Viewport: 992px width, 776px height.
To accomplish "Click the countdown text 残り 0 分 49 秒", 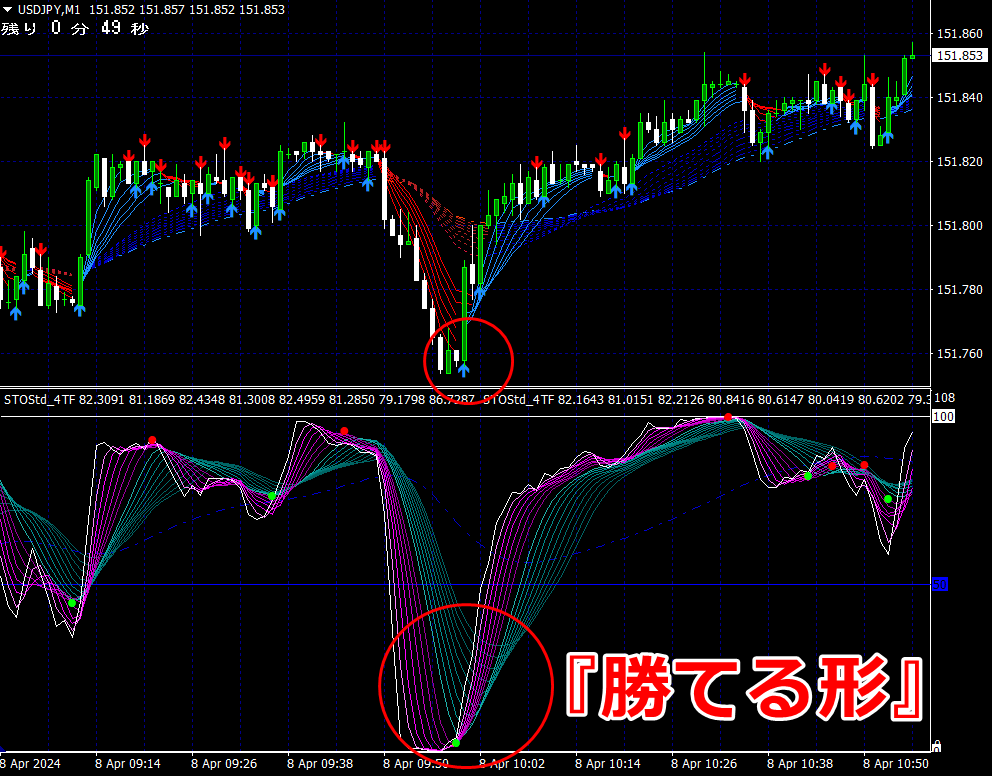I will click(75, 28).
